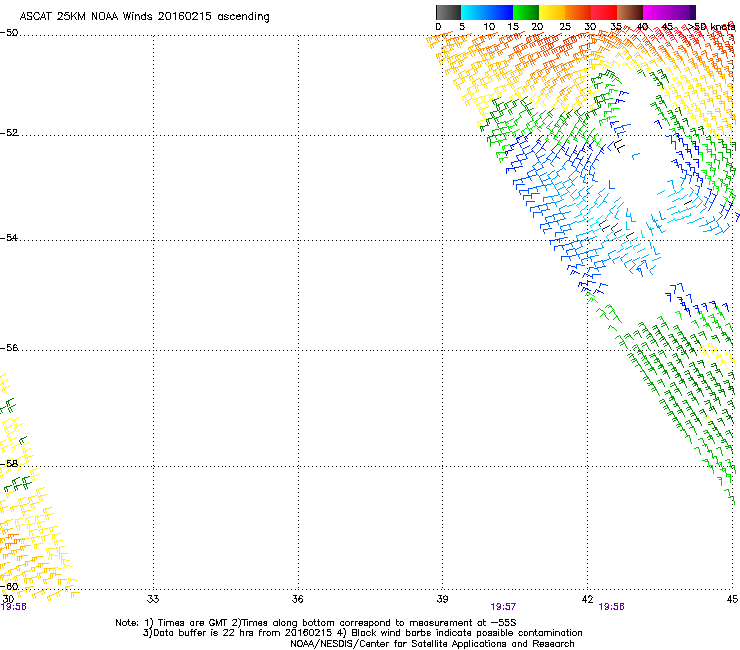This screenshot has height=650, width=740.
Task: Select the yellow 20–25 knots color bar segment
Action: (552, 12)
